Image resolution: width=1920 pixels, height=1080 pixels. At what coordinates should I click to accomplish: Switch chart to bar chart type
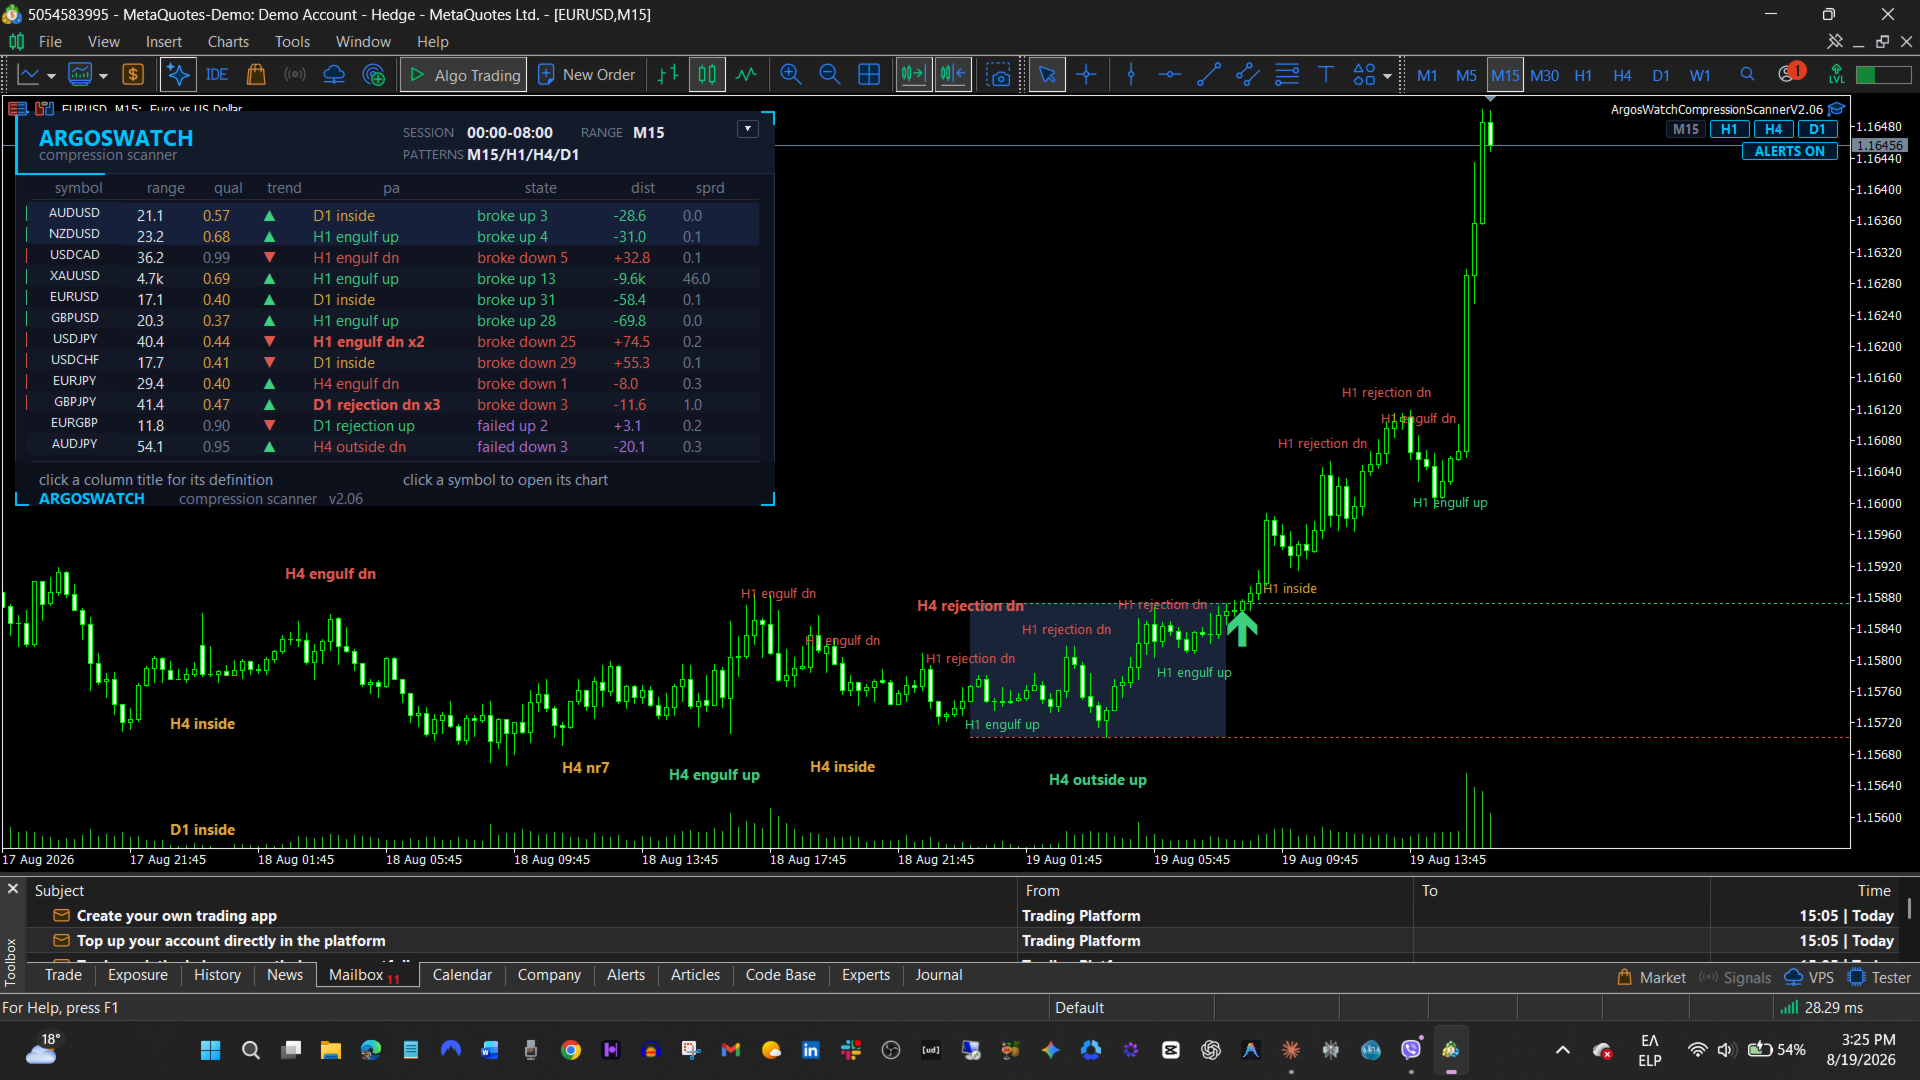pos(668,75)
